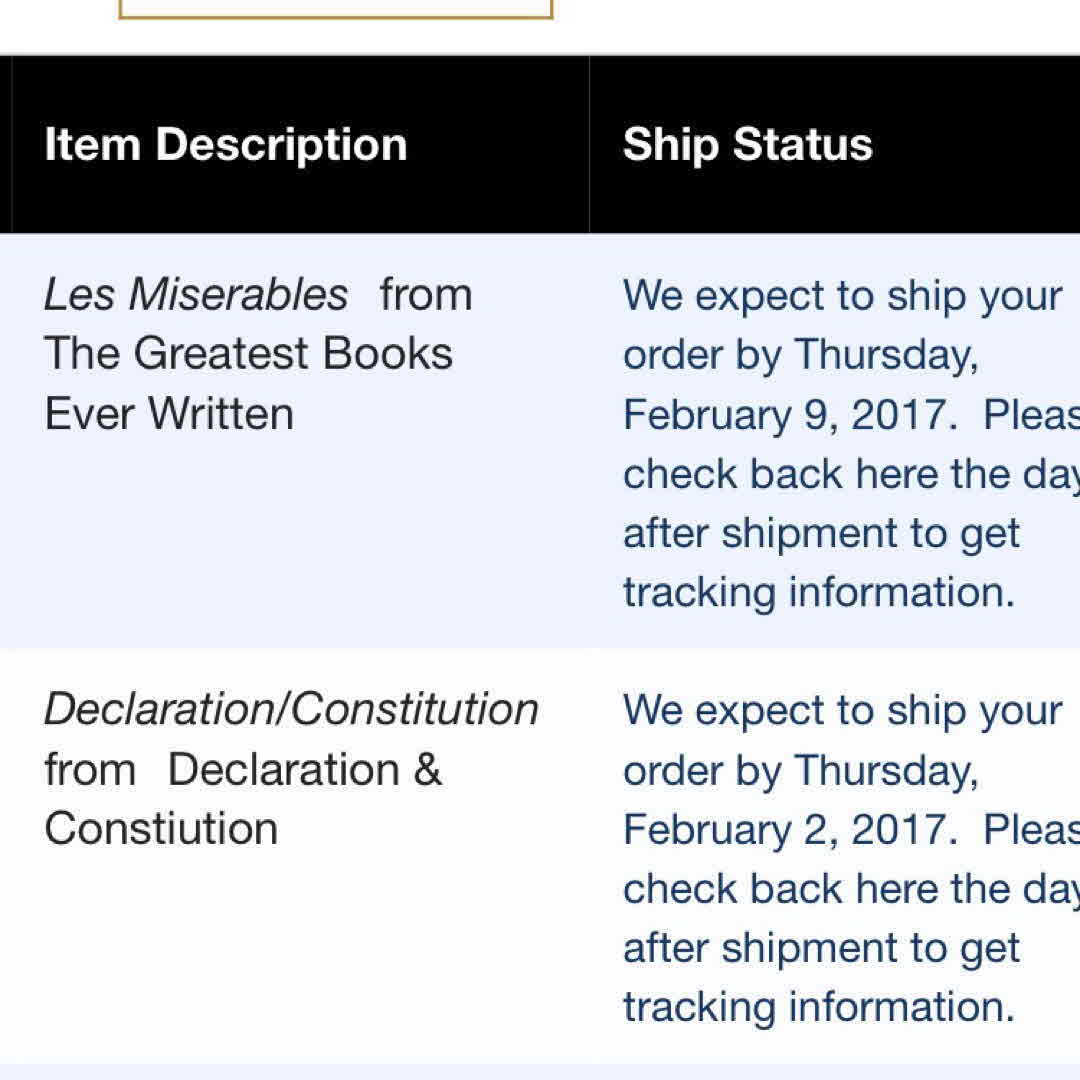Click "tracking information" in Les Miserables row
1080x1080 pixels.
tap(818, 592)
